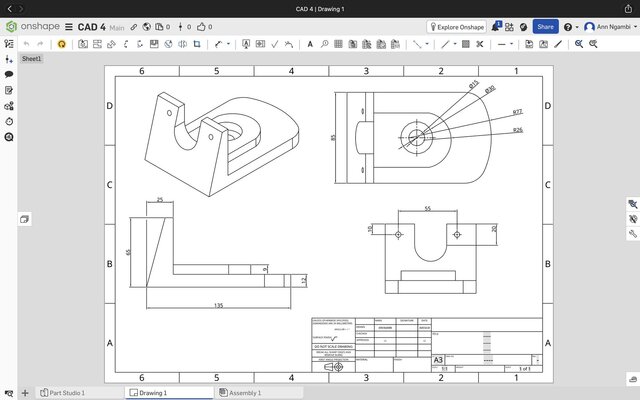The height and width of the screenshot is (400, 640).
Task: Click the learning center globe icon
Action: tap(523, 27)
